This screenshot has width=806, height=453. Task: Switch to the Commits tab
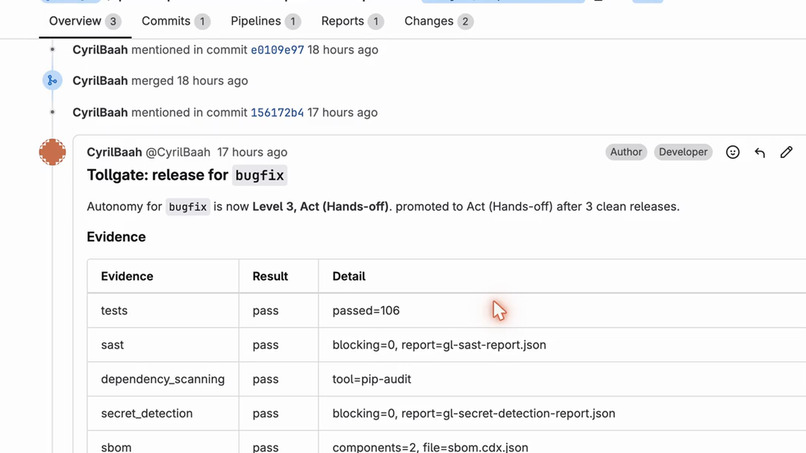(x=175, y=21)
